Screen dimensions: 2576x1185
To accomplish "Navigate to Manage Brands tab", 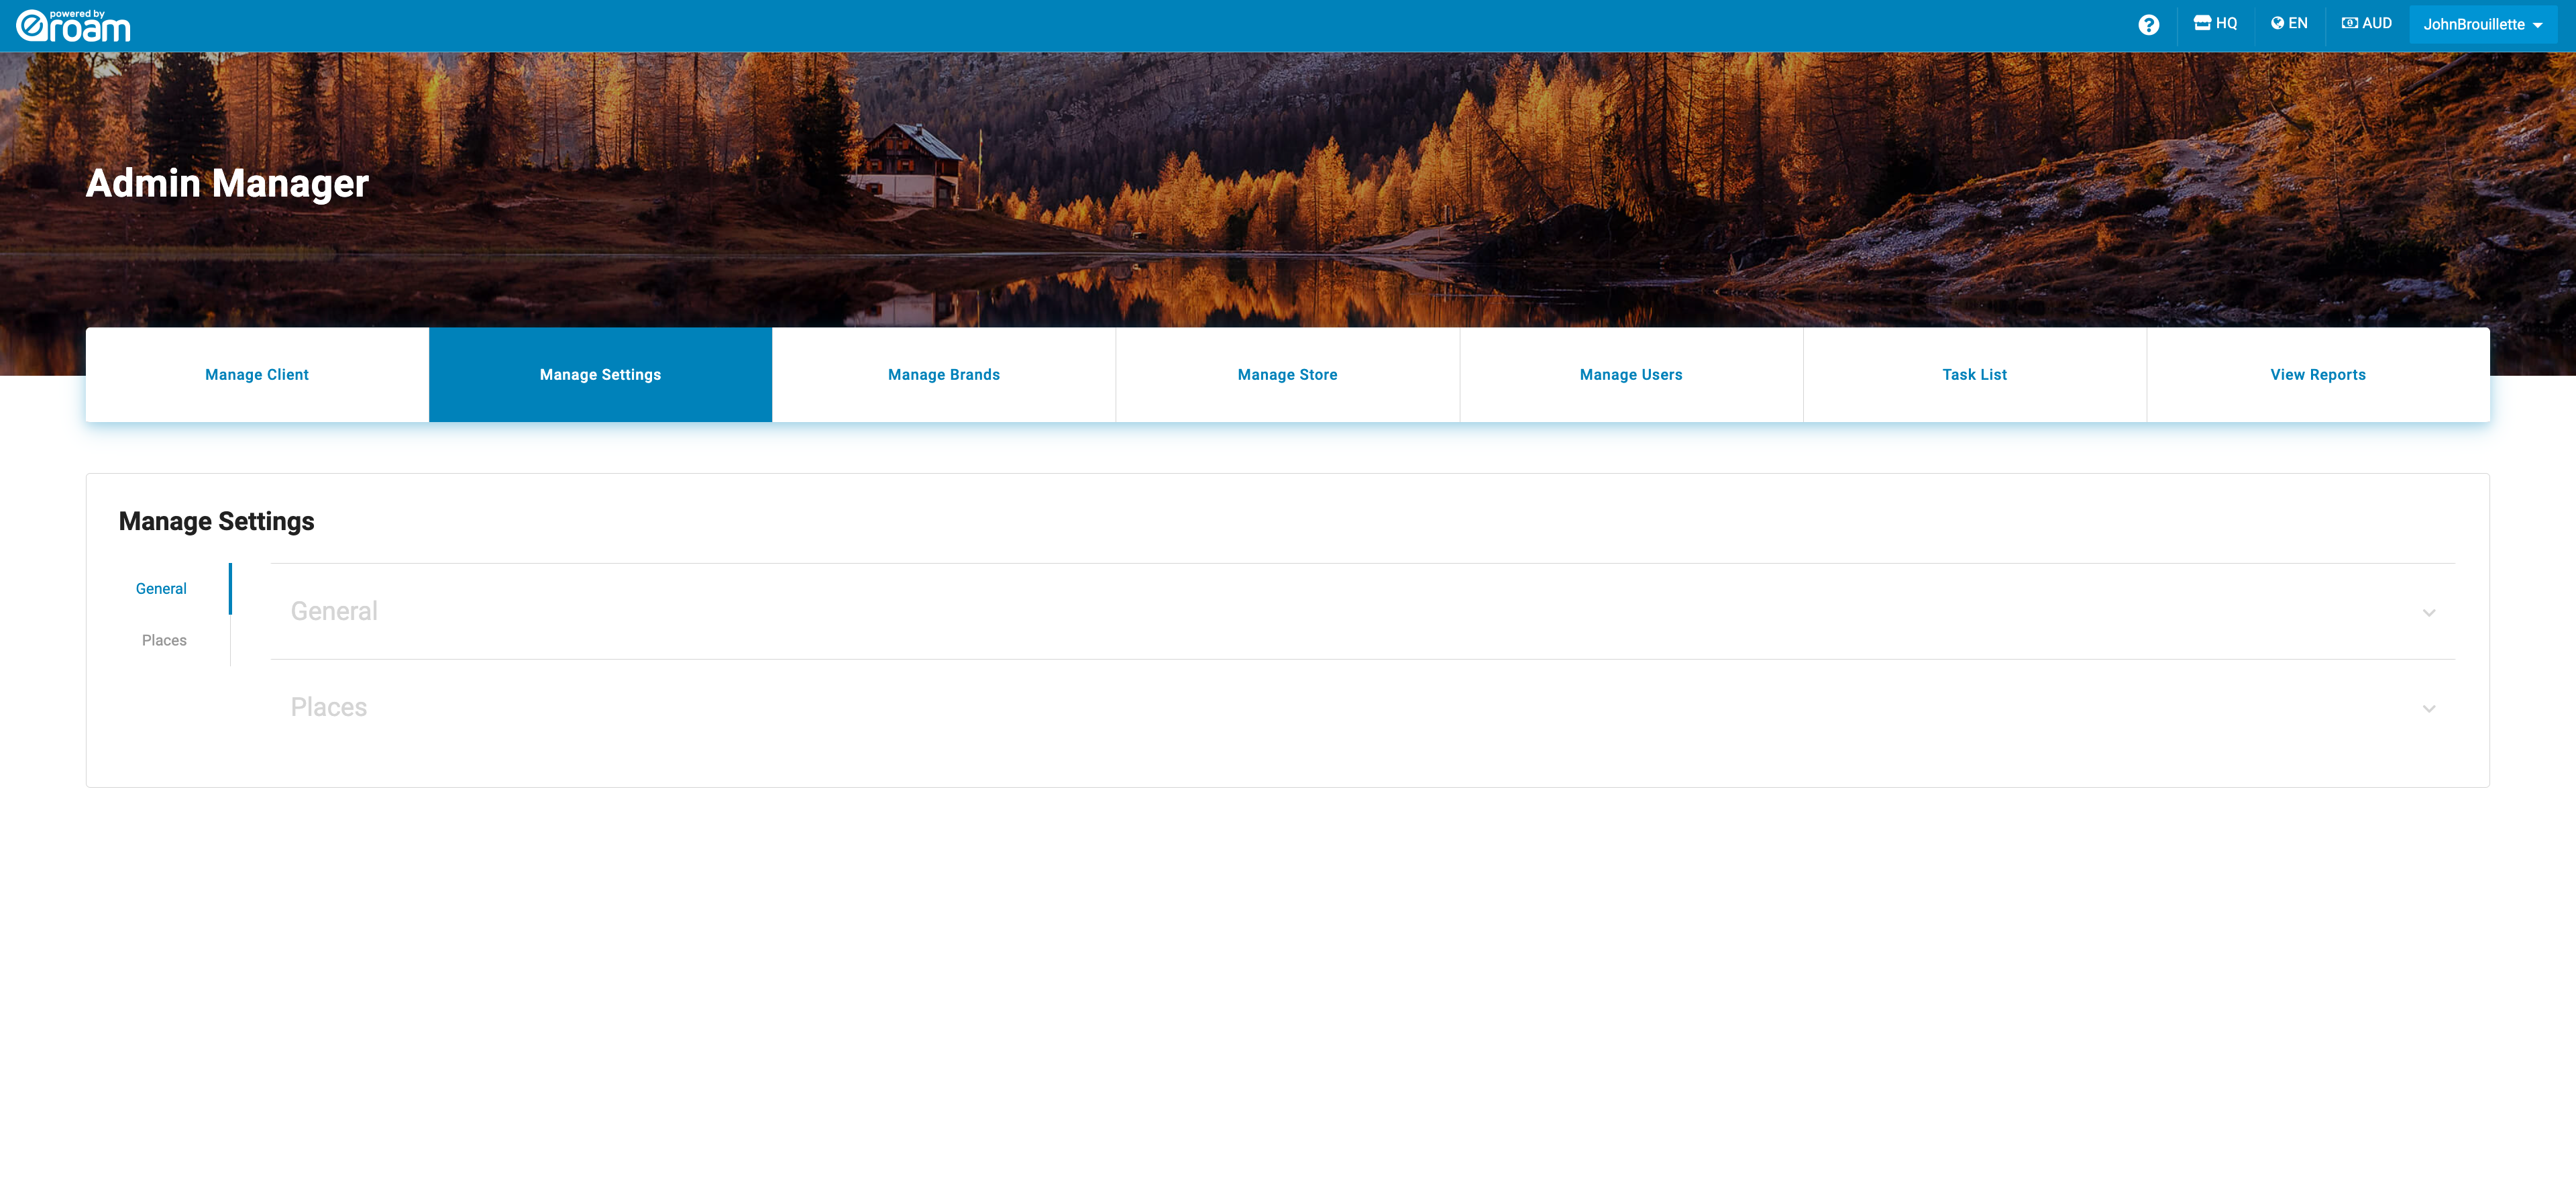I will (945, 374).
